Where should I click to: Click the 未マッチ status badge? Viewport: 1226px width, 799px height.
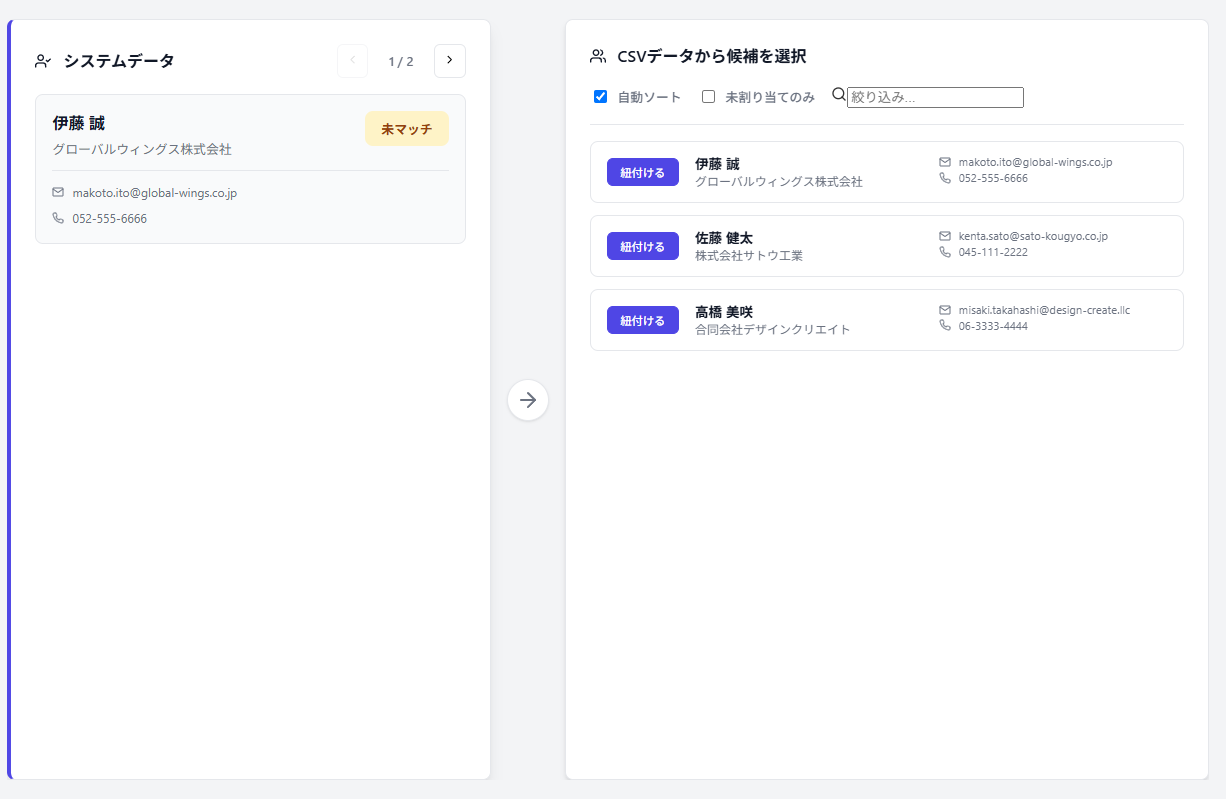click(406, 128)
